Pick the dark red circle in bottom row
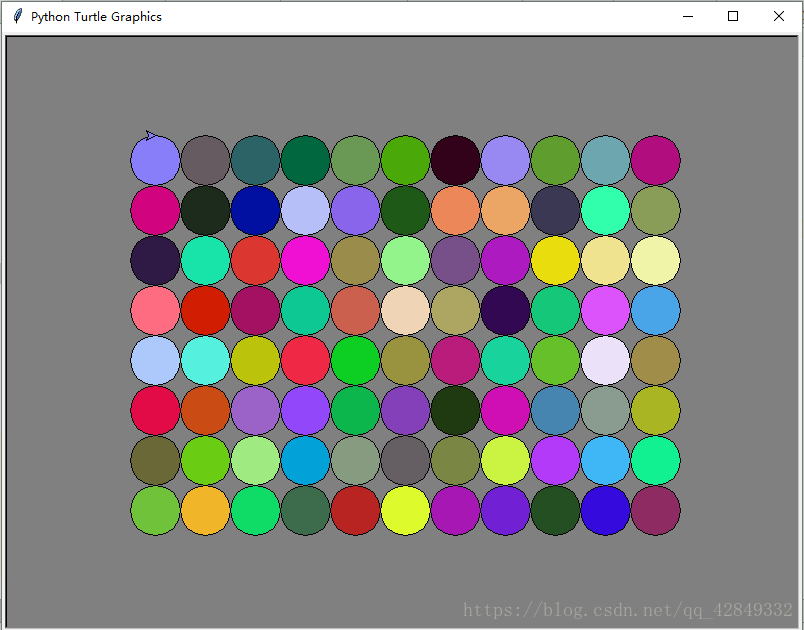The width and height of the screenshot is (804, 630). click(355, 511)
